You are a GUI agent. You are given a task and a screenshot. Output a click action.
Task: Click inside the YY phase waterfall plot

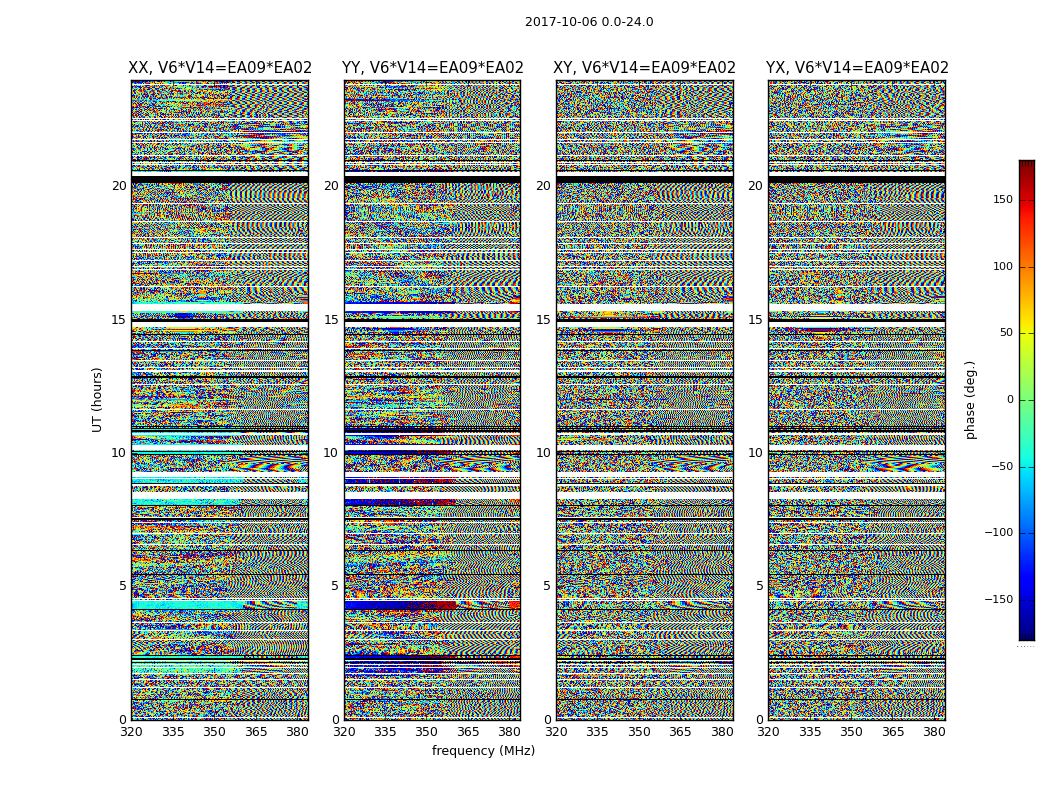point(432,400)
